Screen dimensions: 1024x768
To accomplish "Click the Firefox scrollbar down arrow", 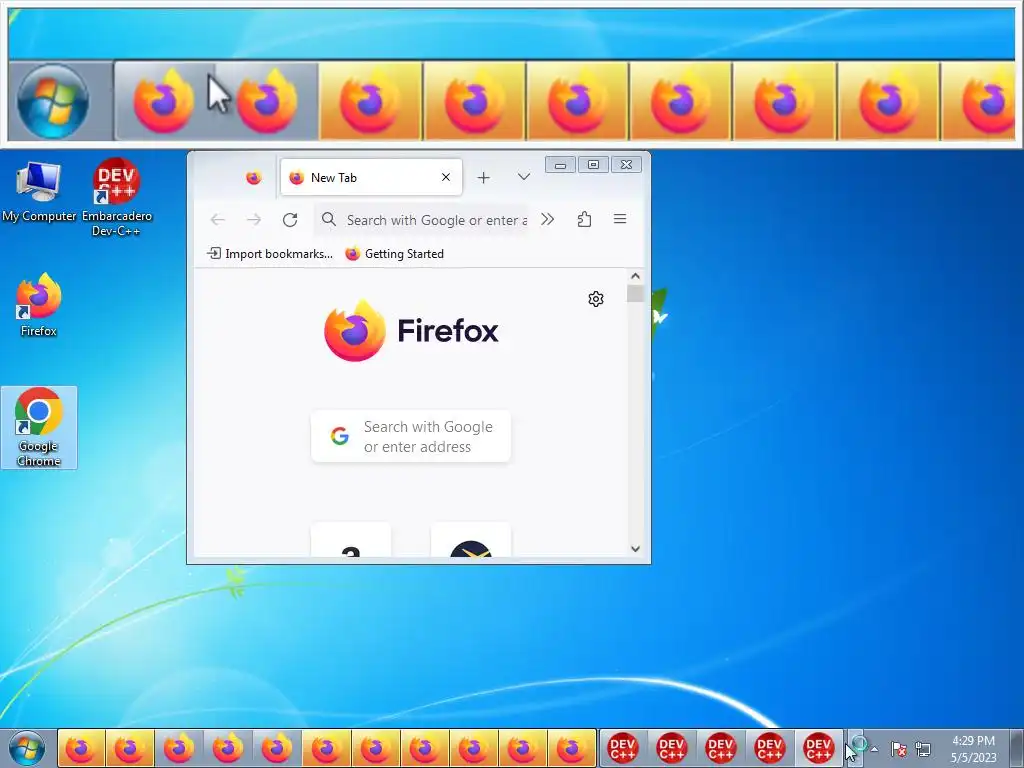I will (635, 549).
